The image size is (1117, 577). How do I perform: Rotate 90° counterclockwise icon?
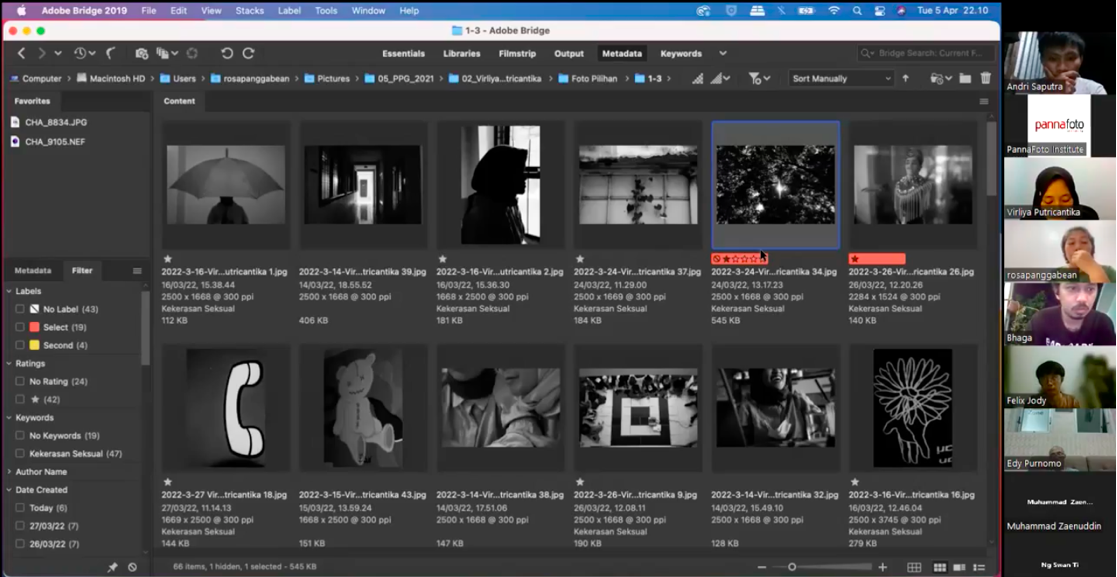pyautogui.click(x=227, y=53)
